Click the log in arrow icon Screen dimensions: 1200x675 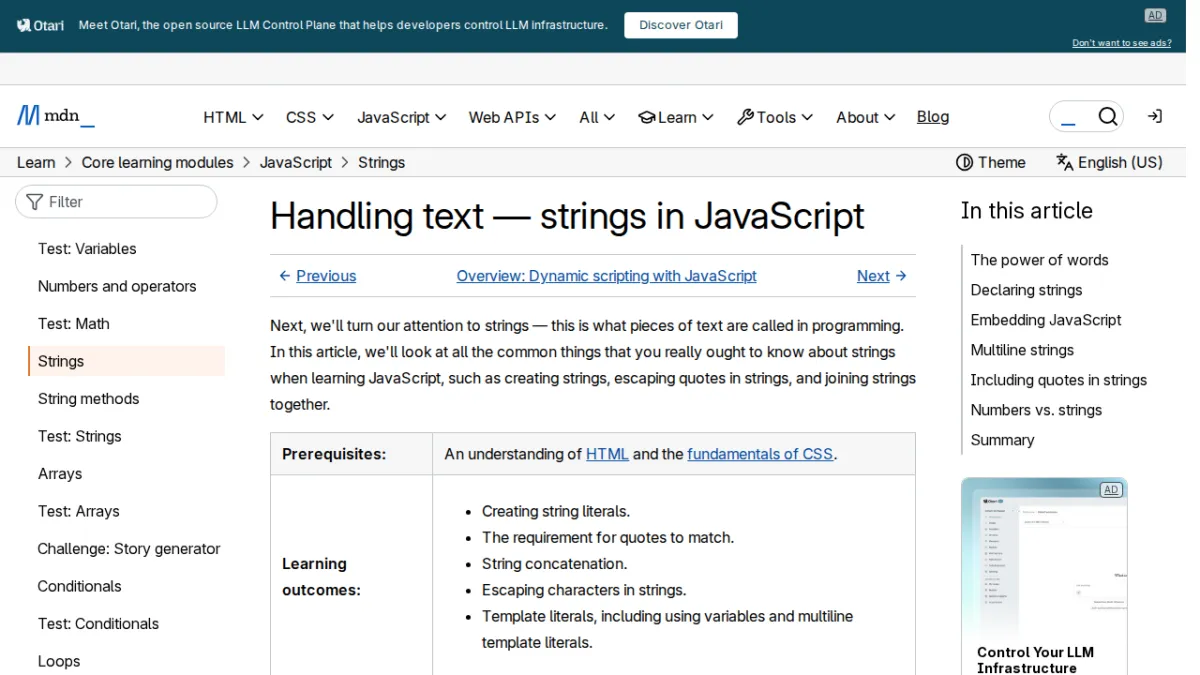point(1155,117)
